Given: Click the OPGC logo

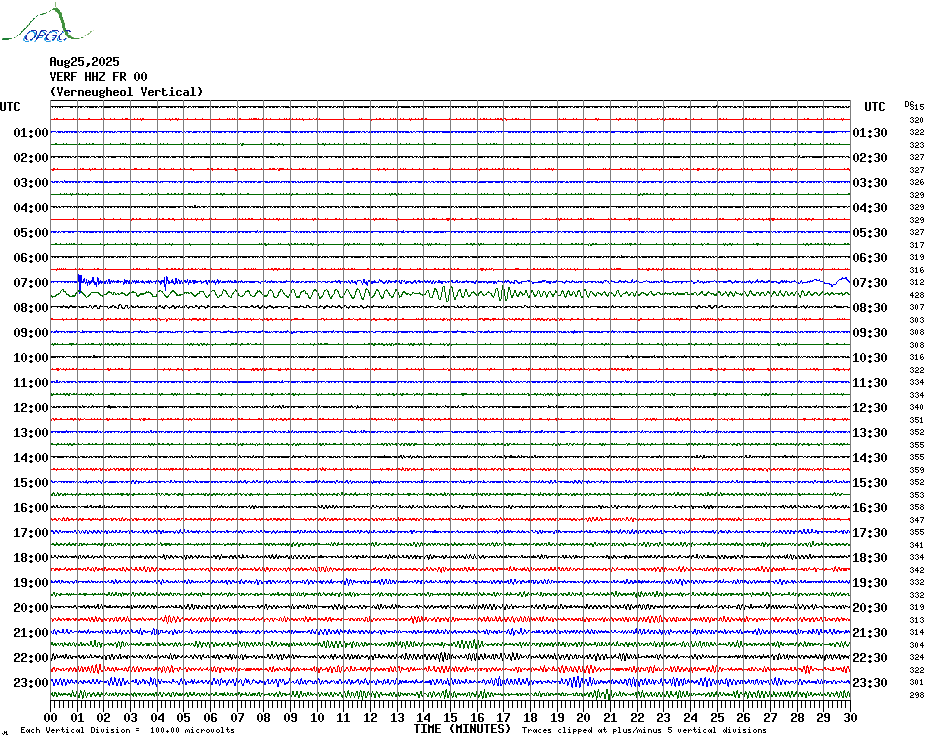Looking at the screenshot, I should (46, 24).
